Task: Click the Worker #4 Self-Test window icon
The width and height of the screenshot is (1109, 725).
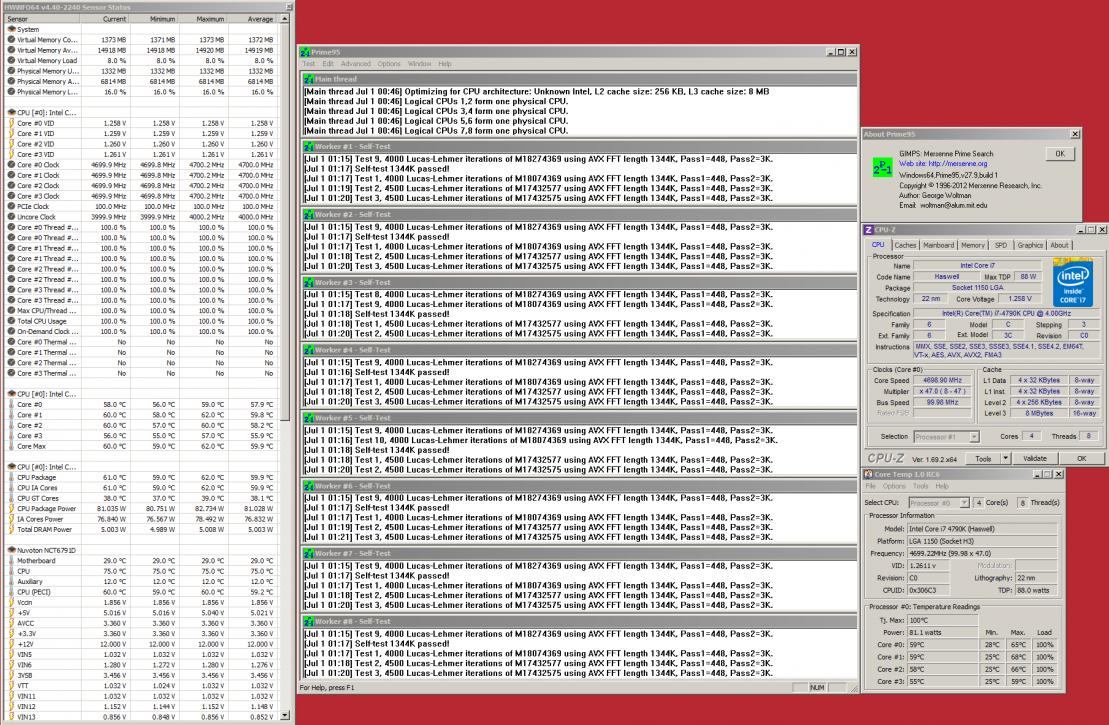Action: (x=309, y=350)
